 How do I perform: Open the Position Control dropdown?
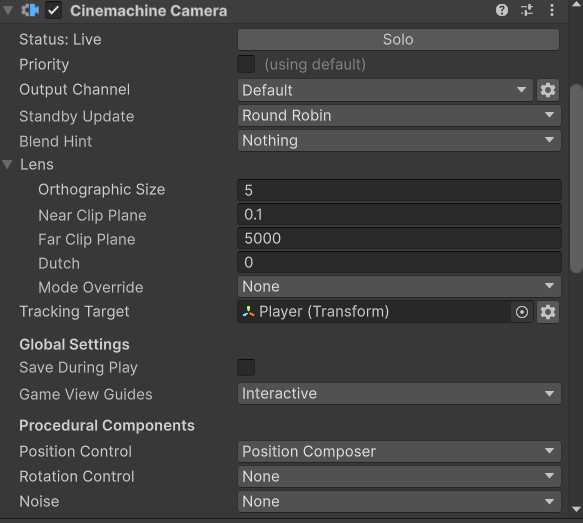click(x=399, y=452)
